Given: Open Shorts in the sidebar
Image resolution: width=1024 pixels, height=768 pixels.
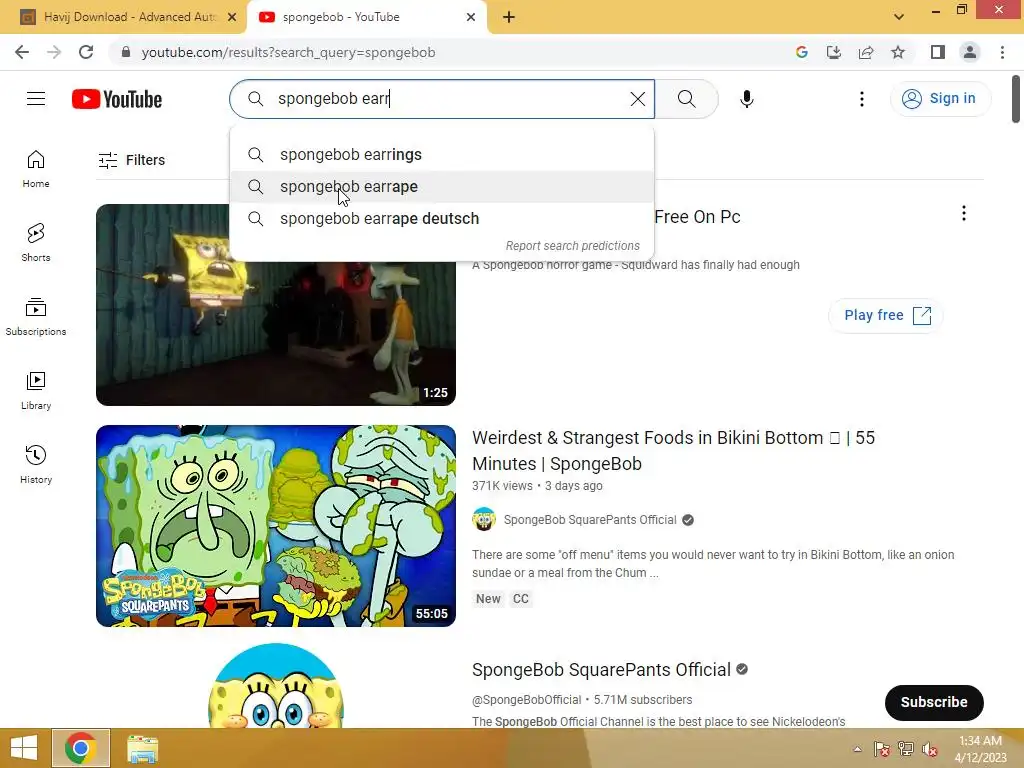Looking at the screenshot, I should pos(36,242).
